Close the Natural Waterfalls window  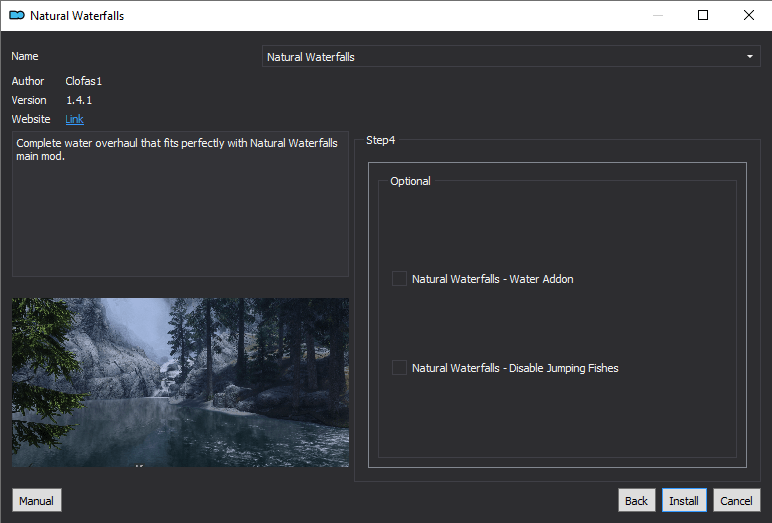749,15
